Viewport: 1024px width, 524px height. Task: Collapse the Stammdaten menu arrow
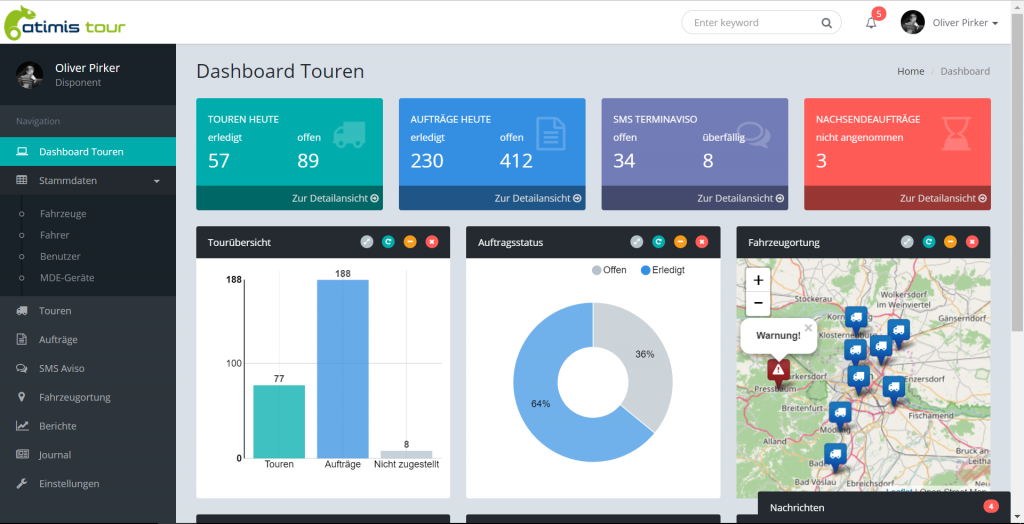point(157,181)
